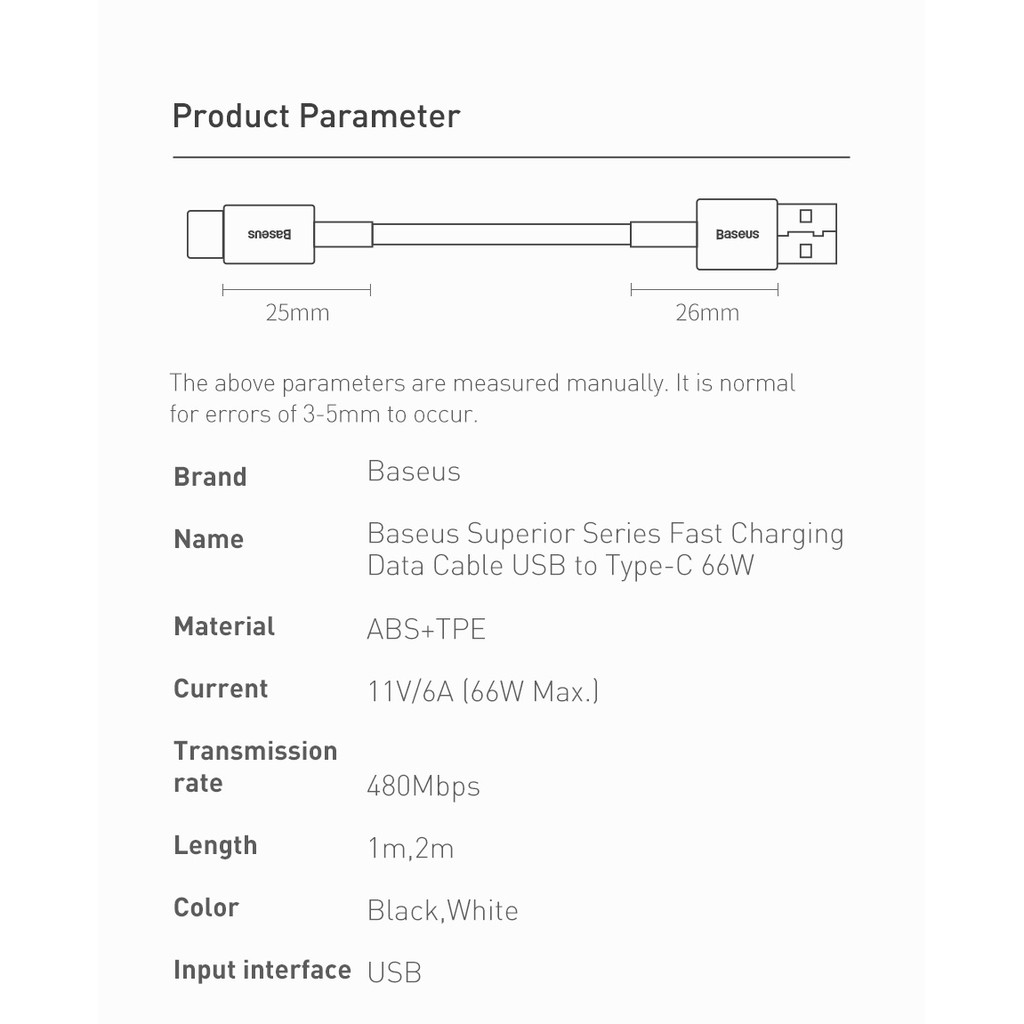Click the Baseus brand value text
The height and width of the screenshot is (1024, 1024).
tap(414, 471)
